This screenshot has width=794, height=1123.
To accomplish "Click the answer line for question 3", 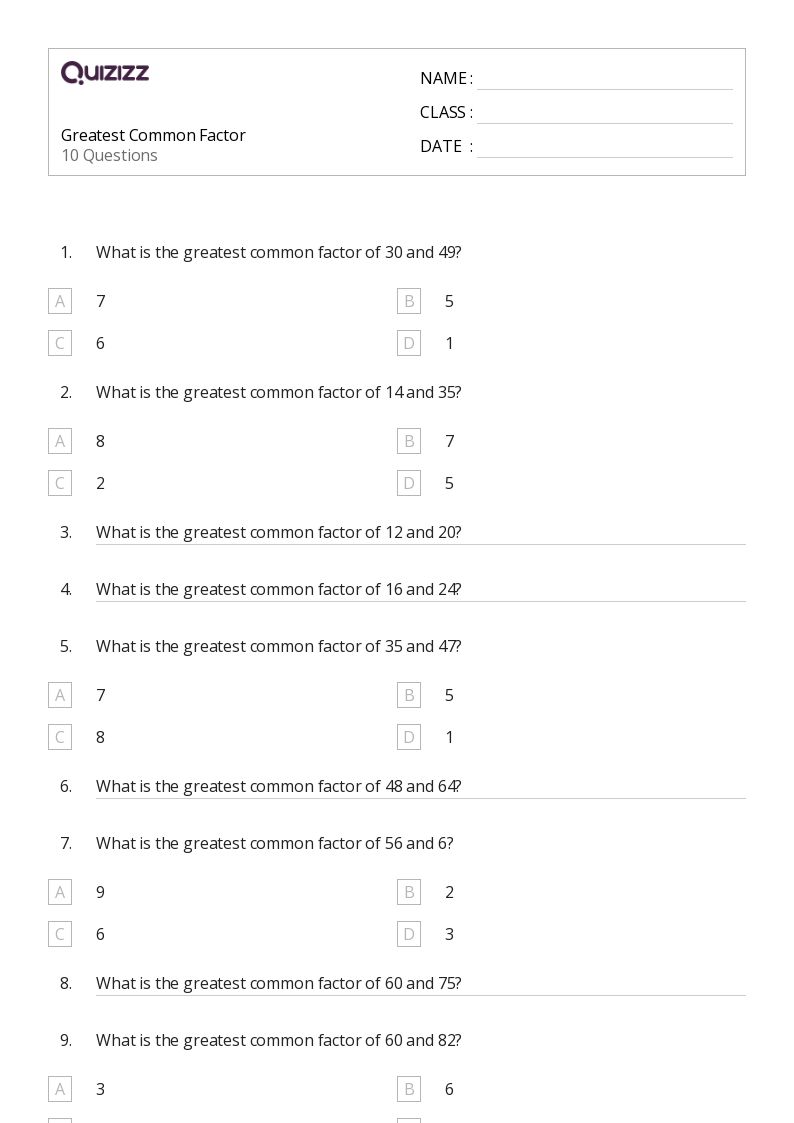I will point(421,544).
